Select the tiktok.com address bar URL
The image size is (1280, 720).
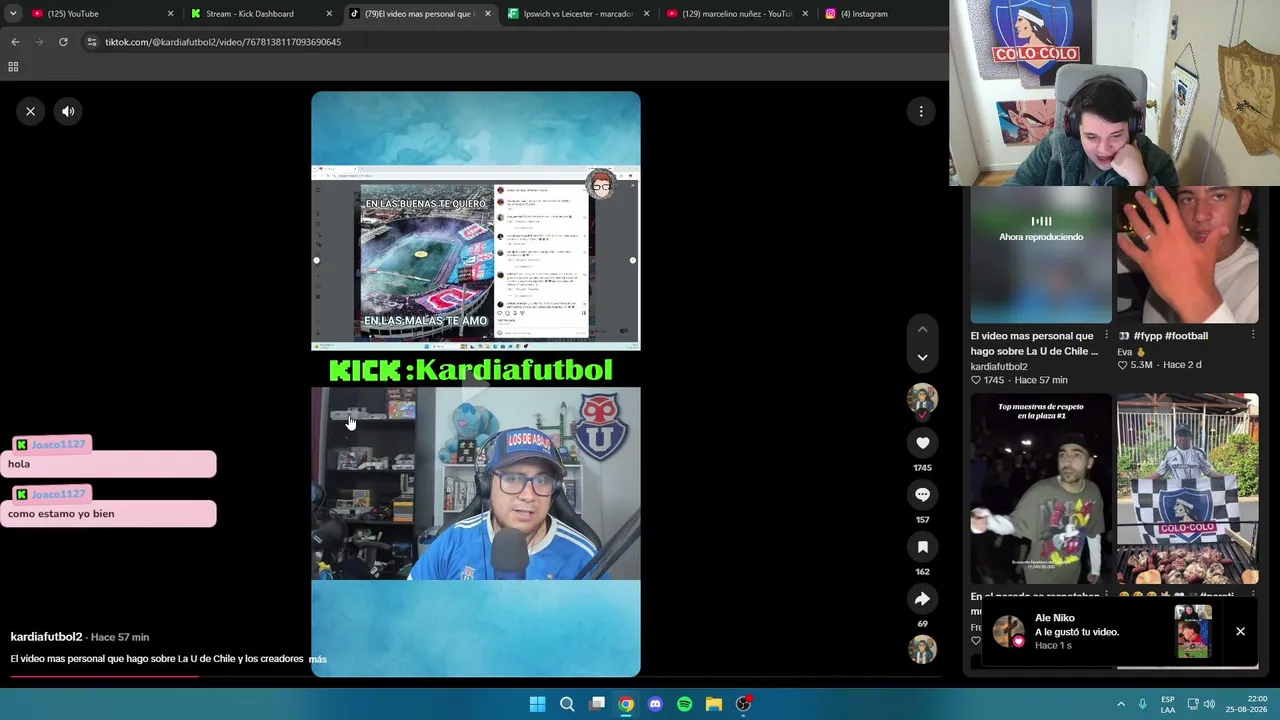(223, 42)
